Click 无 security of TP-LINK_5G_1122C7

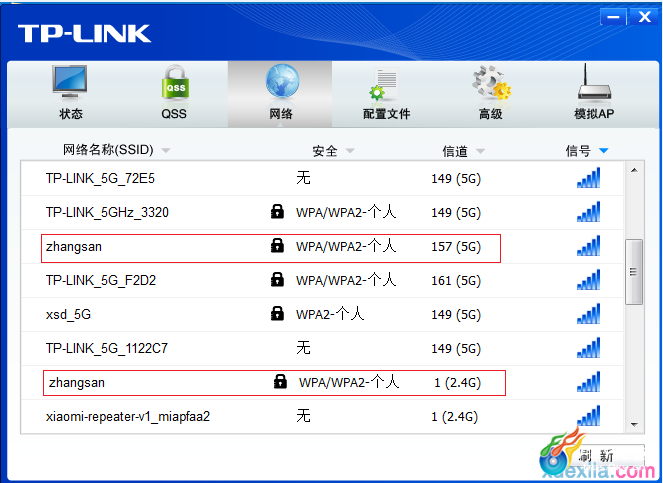(303, 348)
